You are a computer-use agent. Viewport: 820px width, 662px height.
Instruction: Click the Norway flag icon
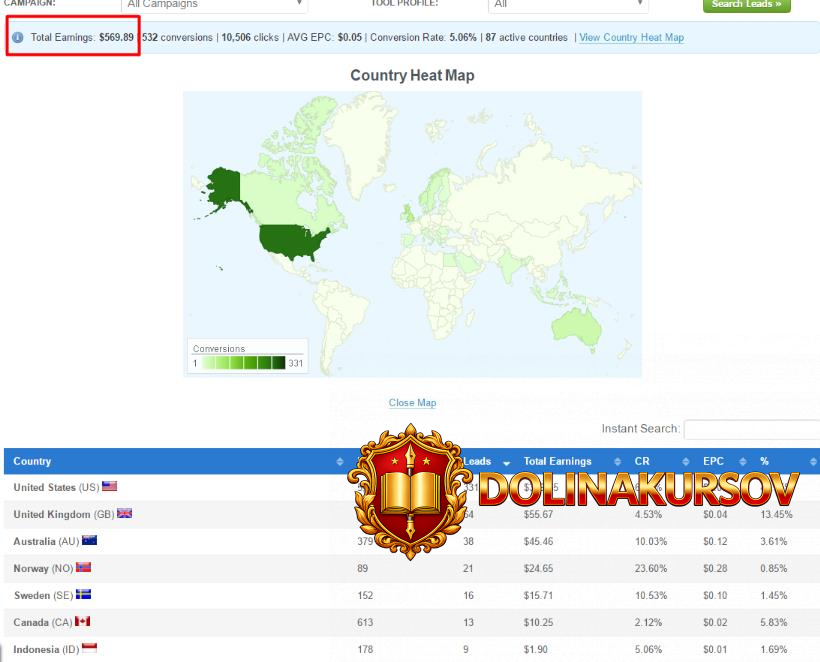pyautogui.click(x=84, y=568)
